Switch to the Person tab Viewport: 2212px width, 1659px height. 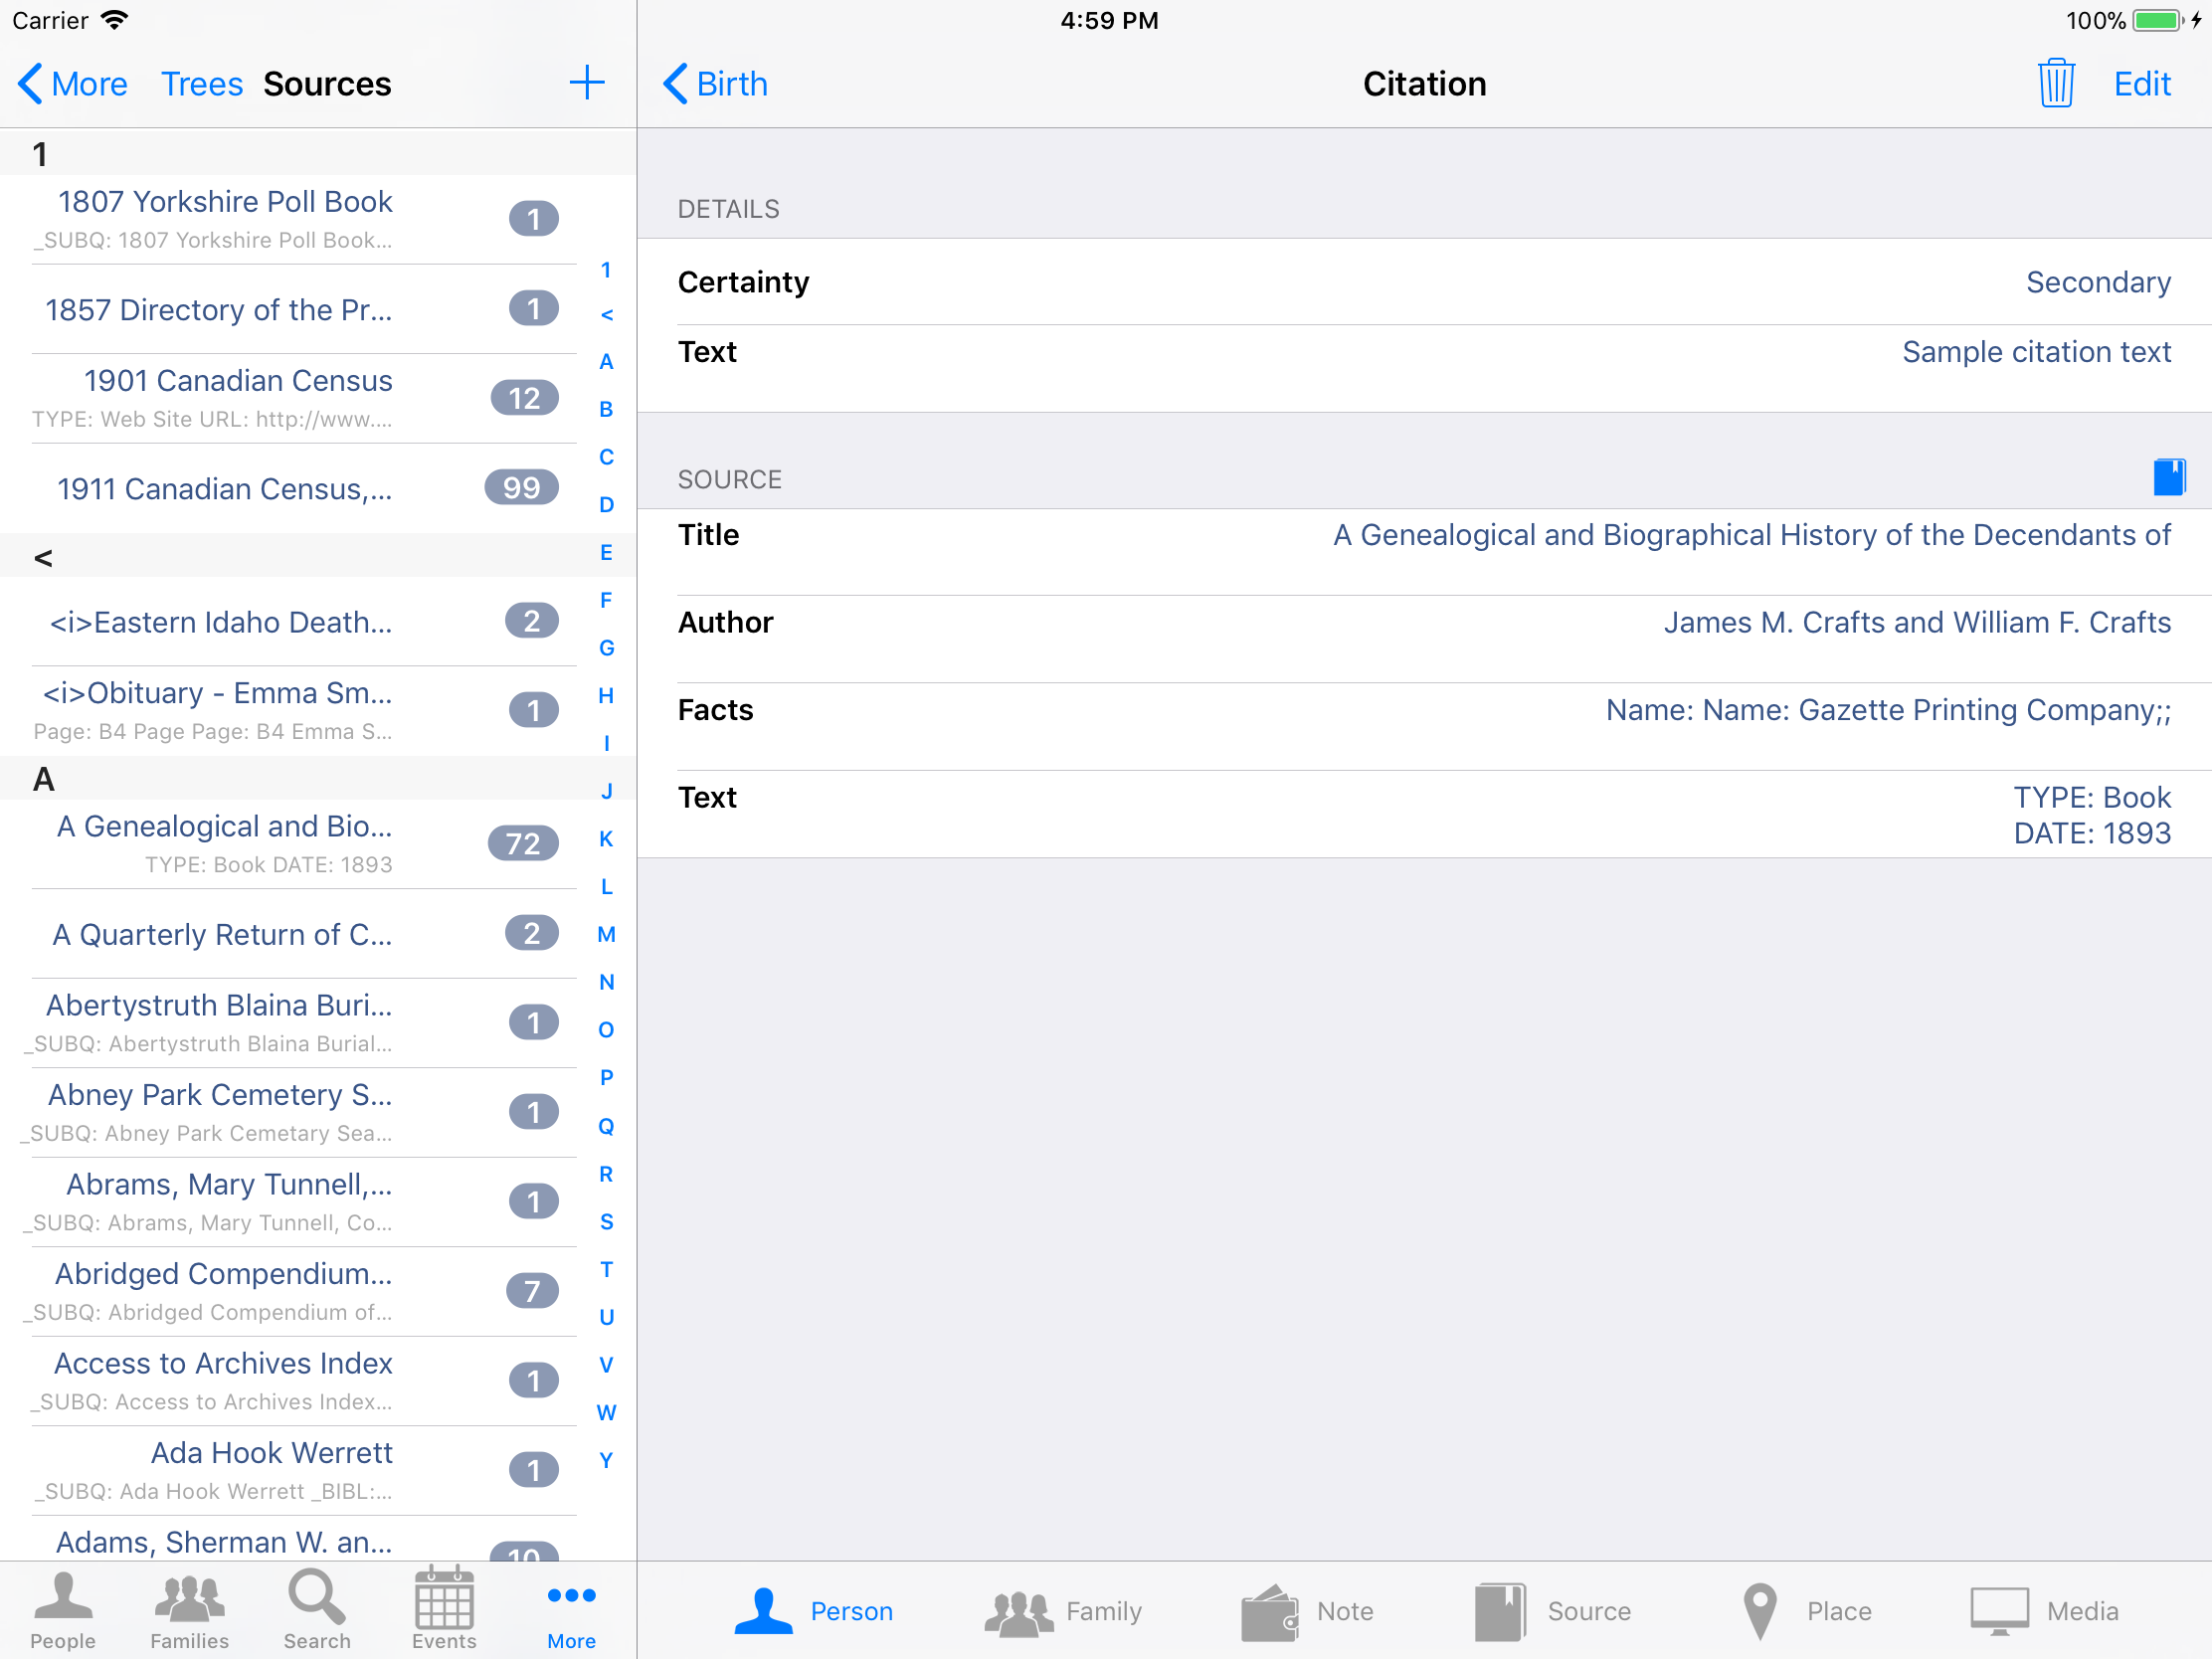click(813, 1611)
